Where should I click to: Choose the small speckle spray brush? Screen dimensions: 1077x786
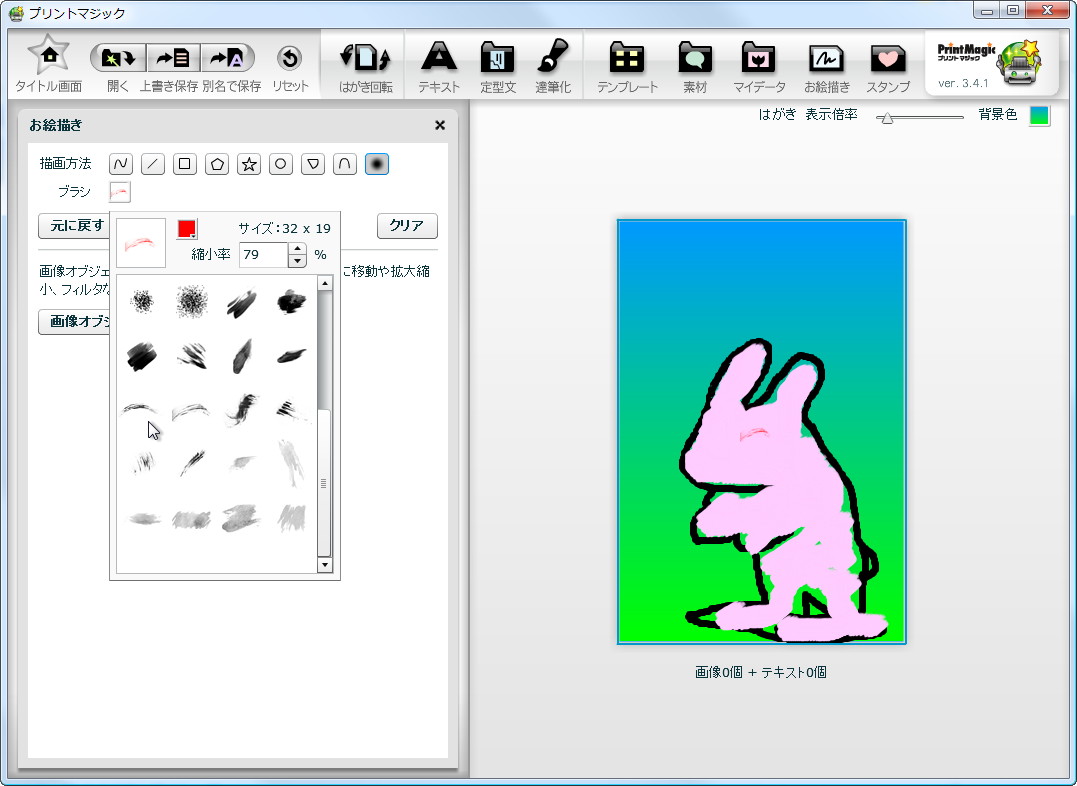142,302
